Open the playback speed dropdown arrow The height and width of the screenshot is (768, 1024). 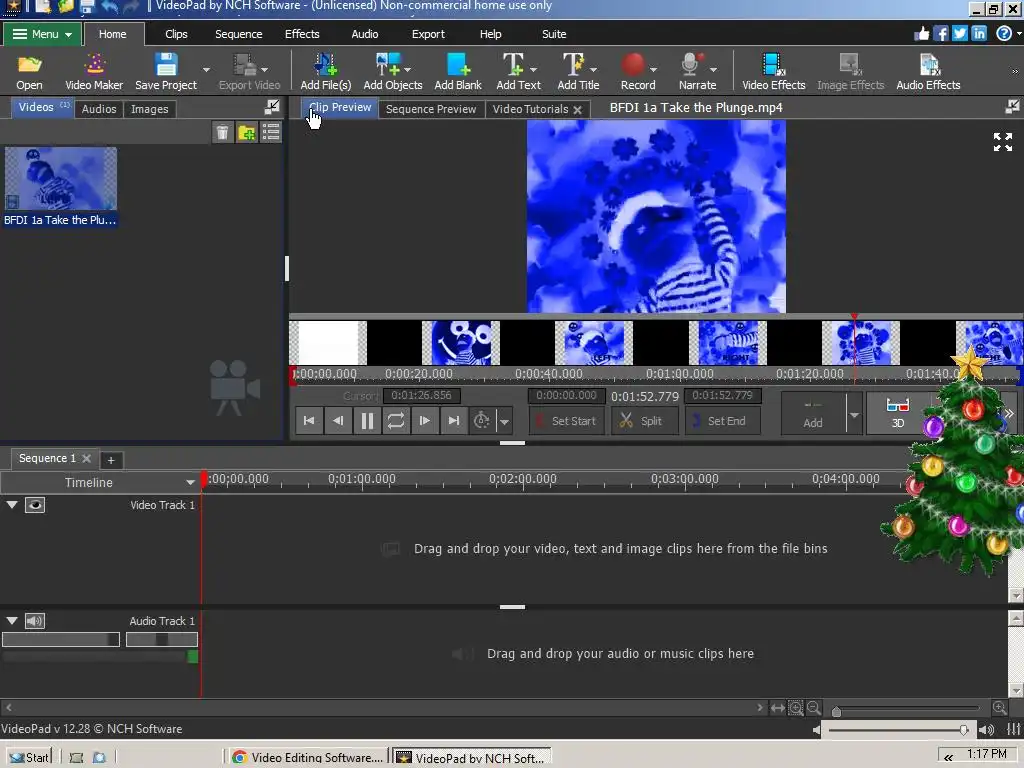504,422
